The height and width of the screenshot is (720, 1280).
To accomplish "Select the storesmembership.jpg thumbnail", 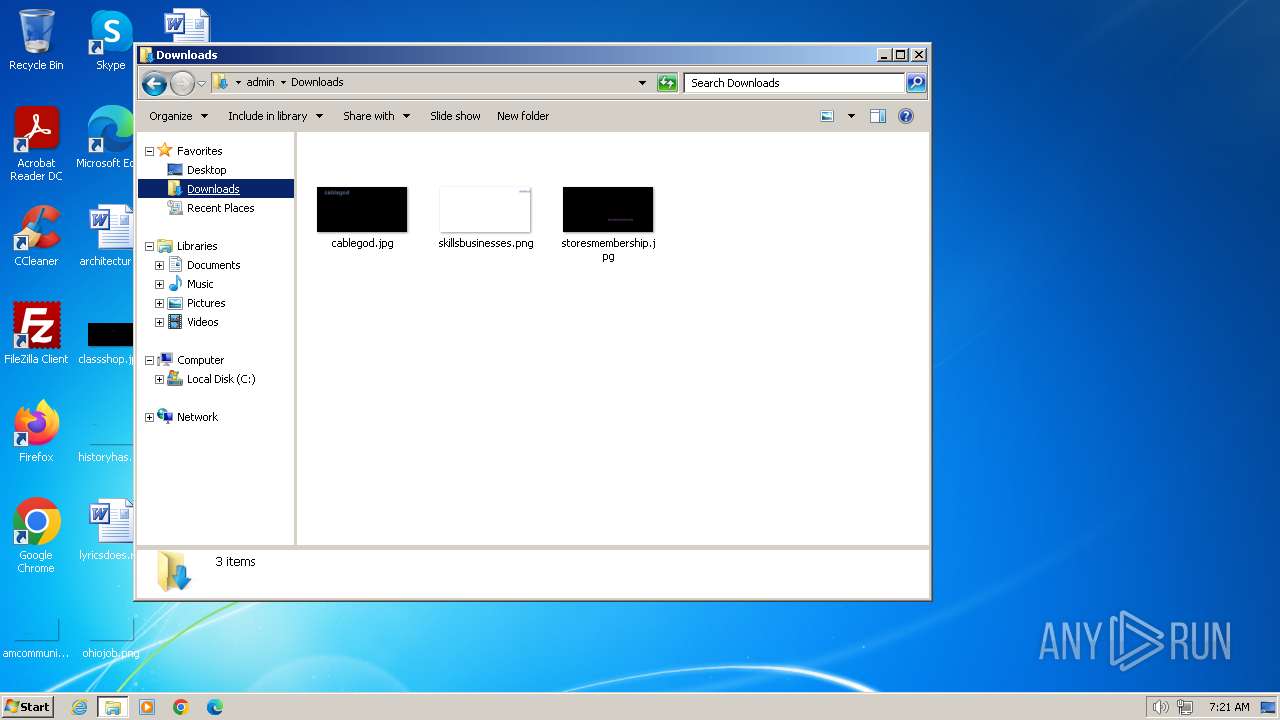I will point(608,209).
